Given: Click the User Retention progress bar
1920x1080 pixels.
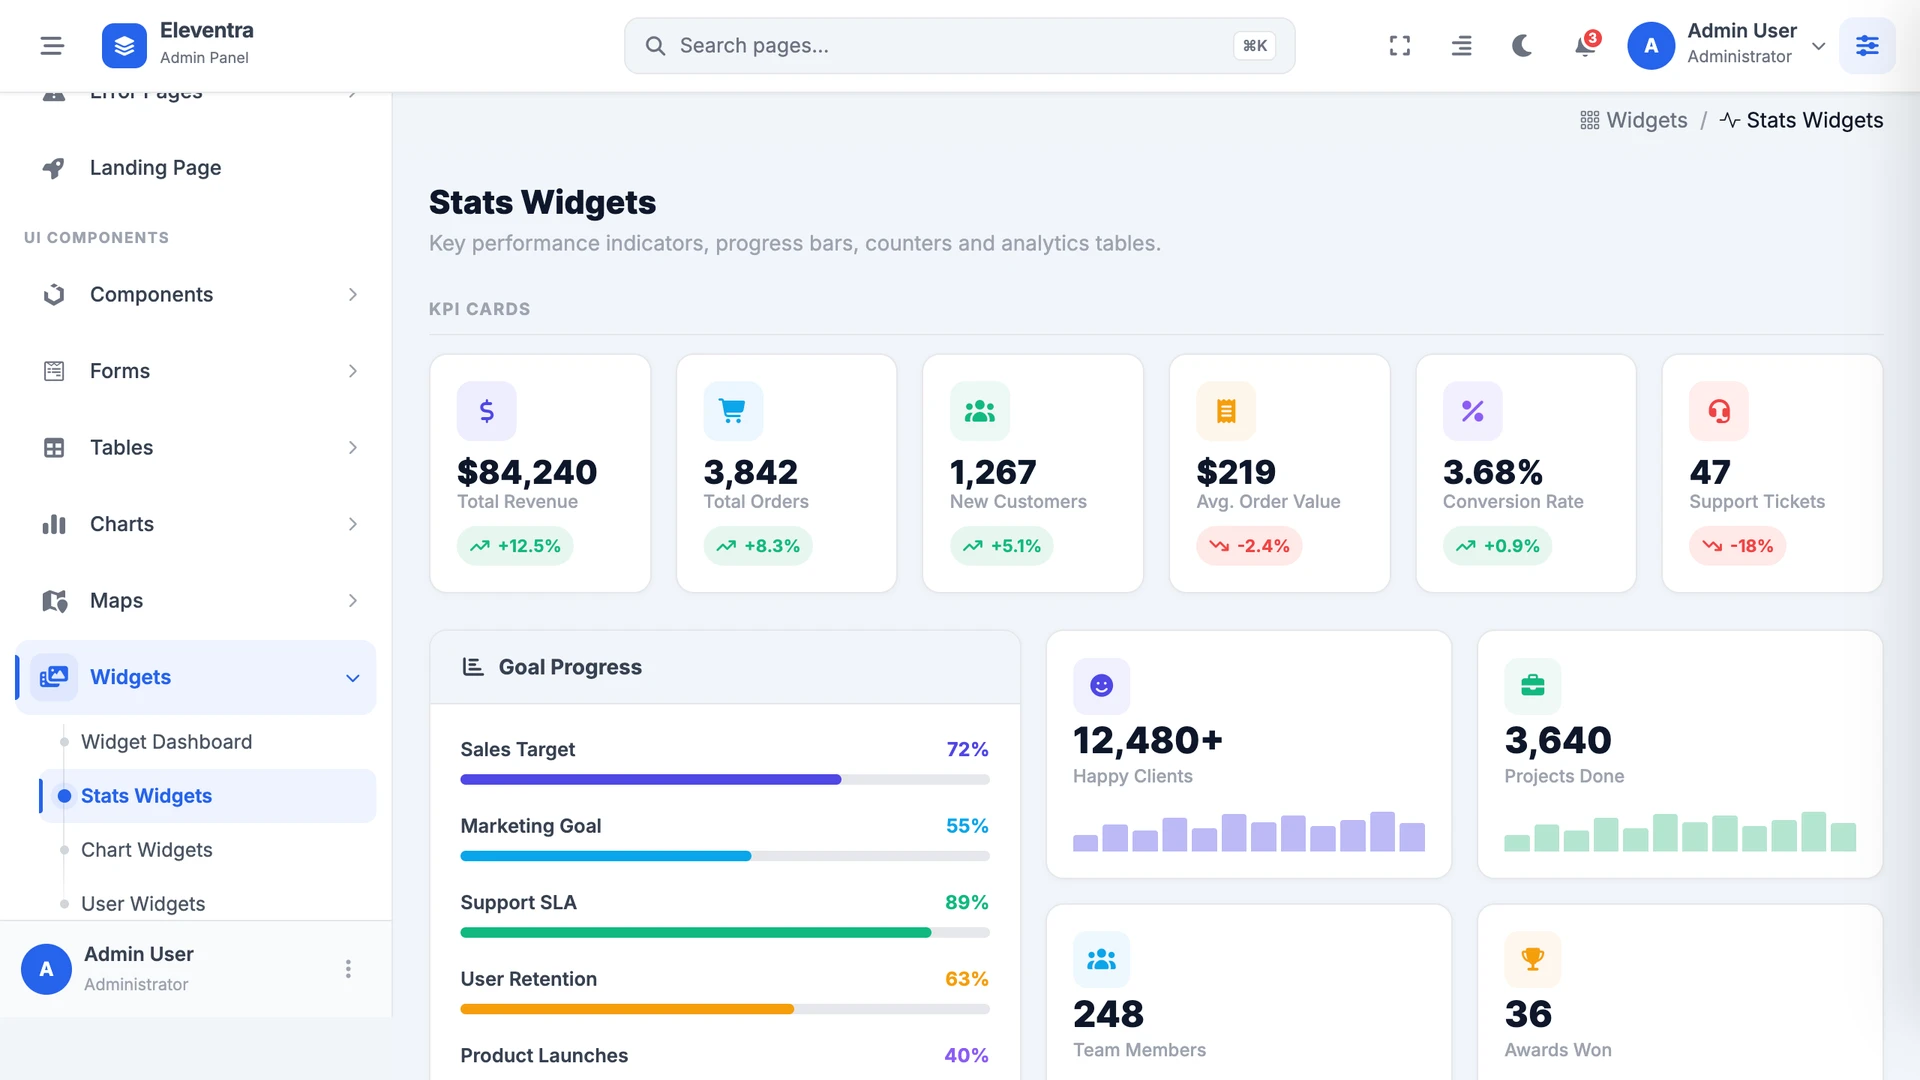Looking at the screenshot, I should point(725,1010).
